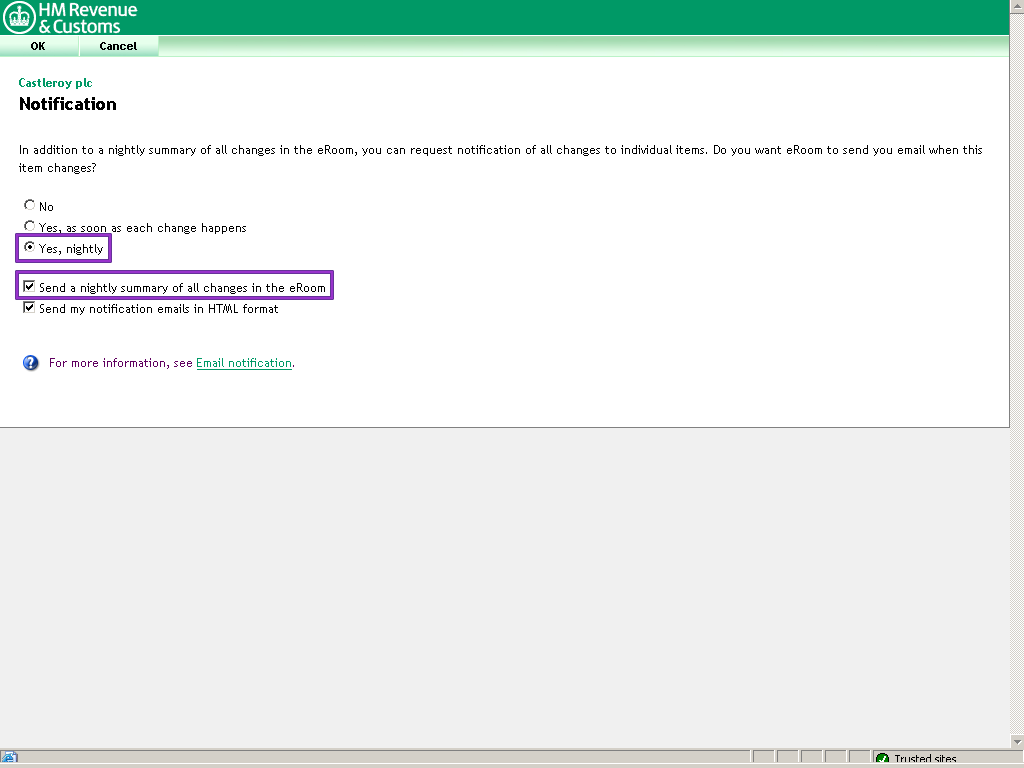Open the Email notification help link
The width and height of the screenshot is (1024, 768).
click(244, 363)
